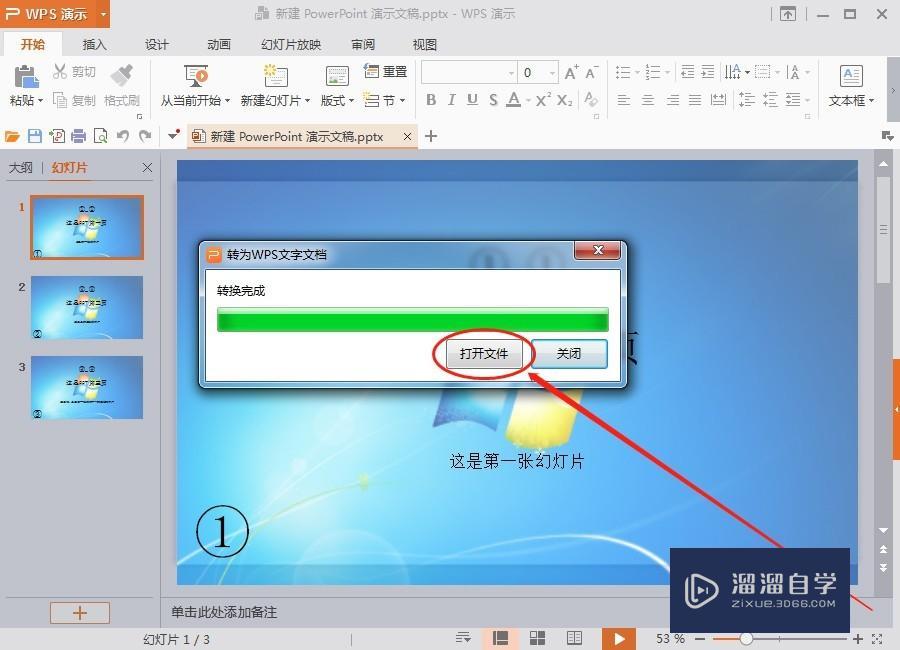Click the 剪切 scissors icon
This screenshot has width=900, height=650.
pos(60,71)
